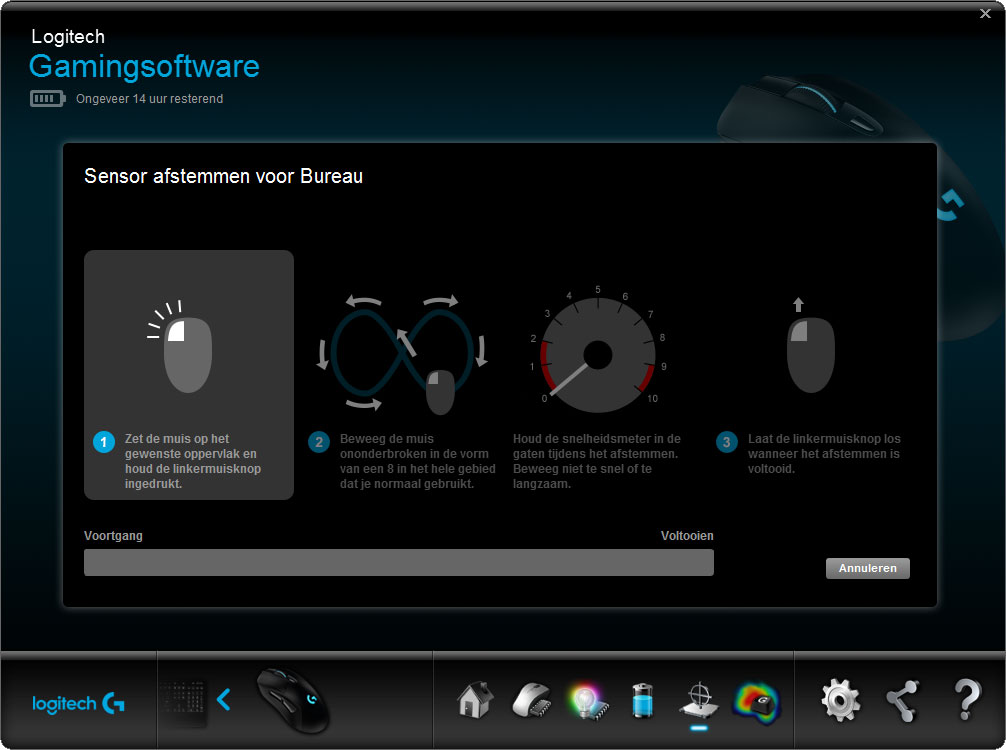Open the input analysis heatmap icon

(756, 703)
